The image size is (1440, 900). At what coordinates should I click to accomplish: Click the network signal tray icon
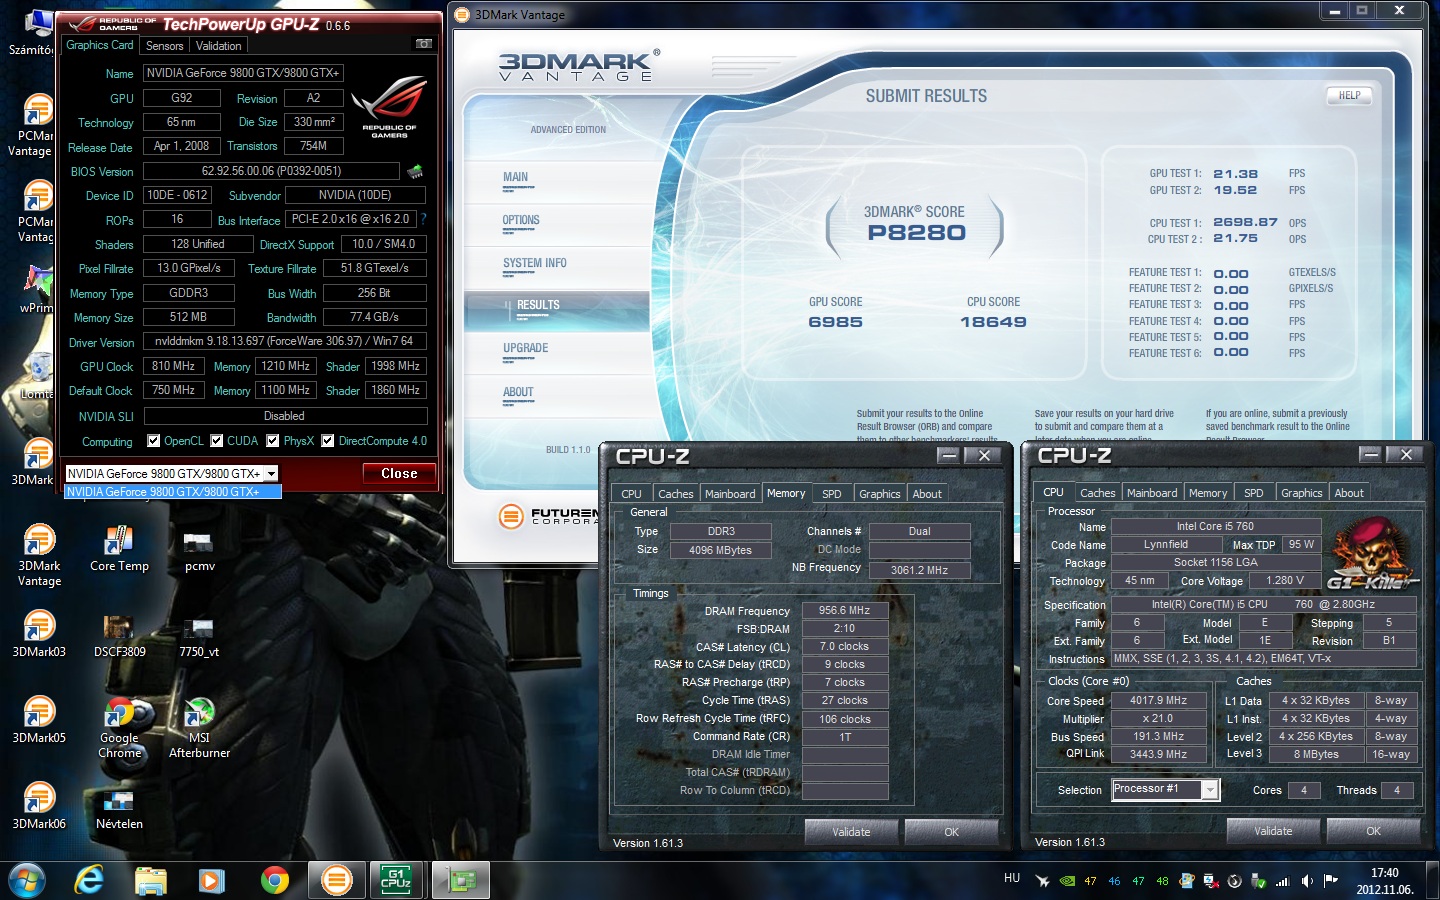pyautogui.click(x=1283, y=881)
